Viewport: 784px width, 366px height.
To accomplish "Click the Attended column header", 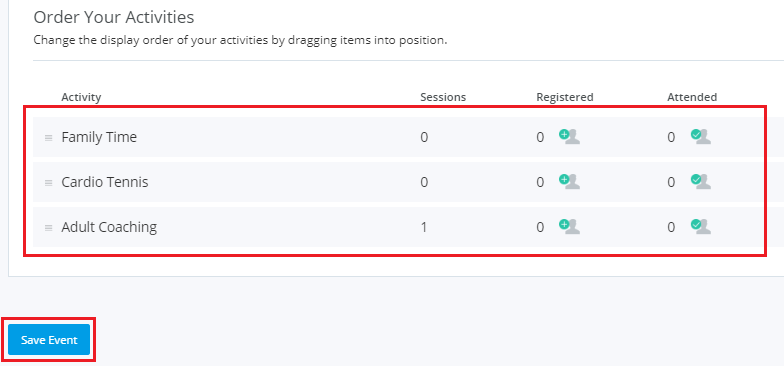I will click(x=692, y=97).
